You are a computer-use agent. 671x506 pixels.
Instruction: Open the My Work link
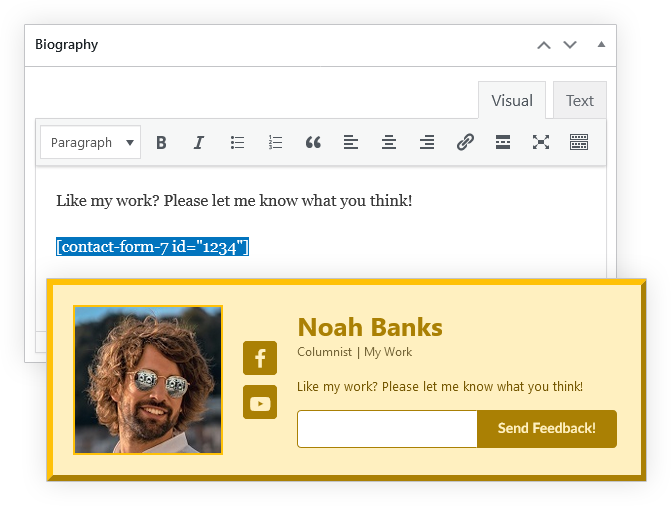(x=388, y=352)
